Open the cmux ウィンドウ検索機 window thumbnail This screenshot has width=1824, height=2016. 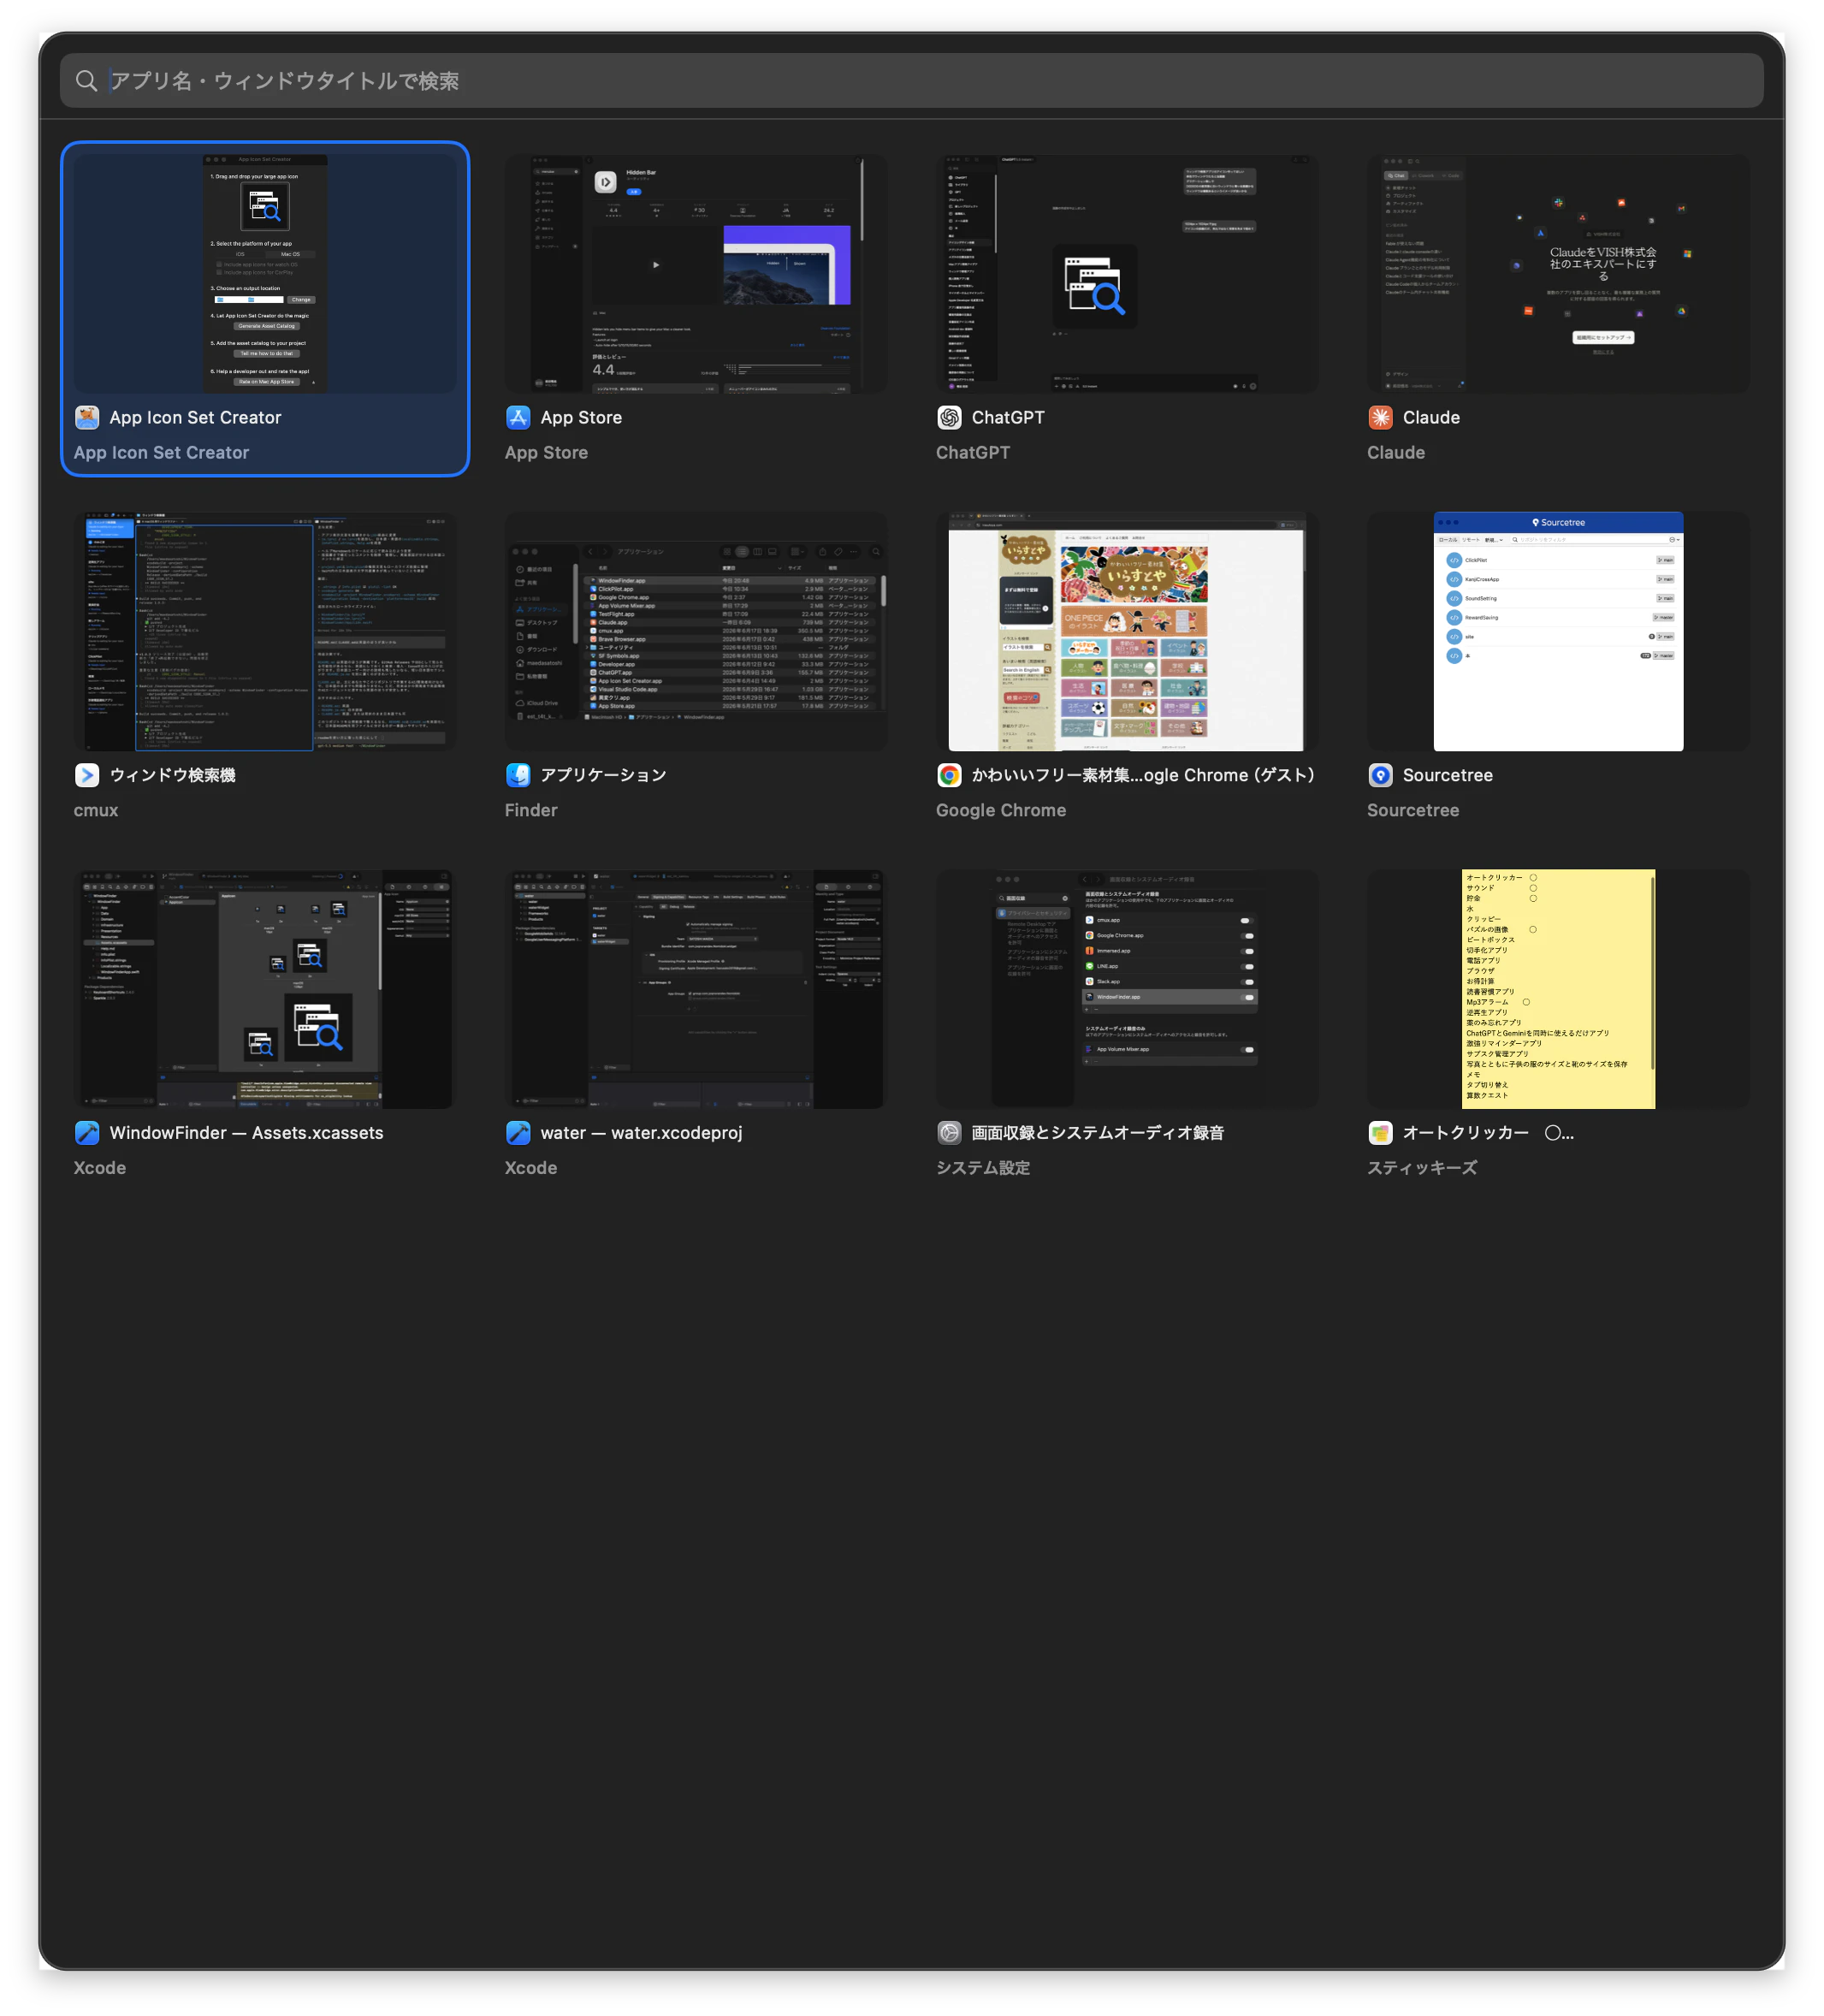(x=265, y=631)
